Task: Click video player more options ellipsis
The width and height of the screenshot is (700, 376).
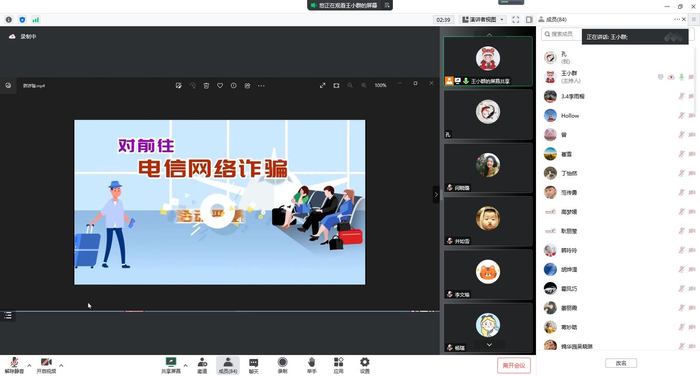Action: 261,85
